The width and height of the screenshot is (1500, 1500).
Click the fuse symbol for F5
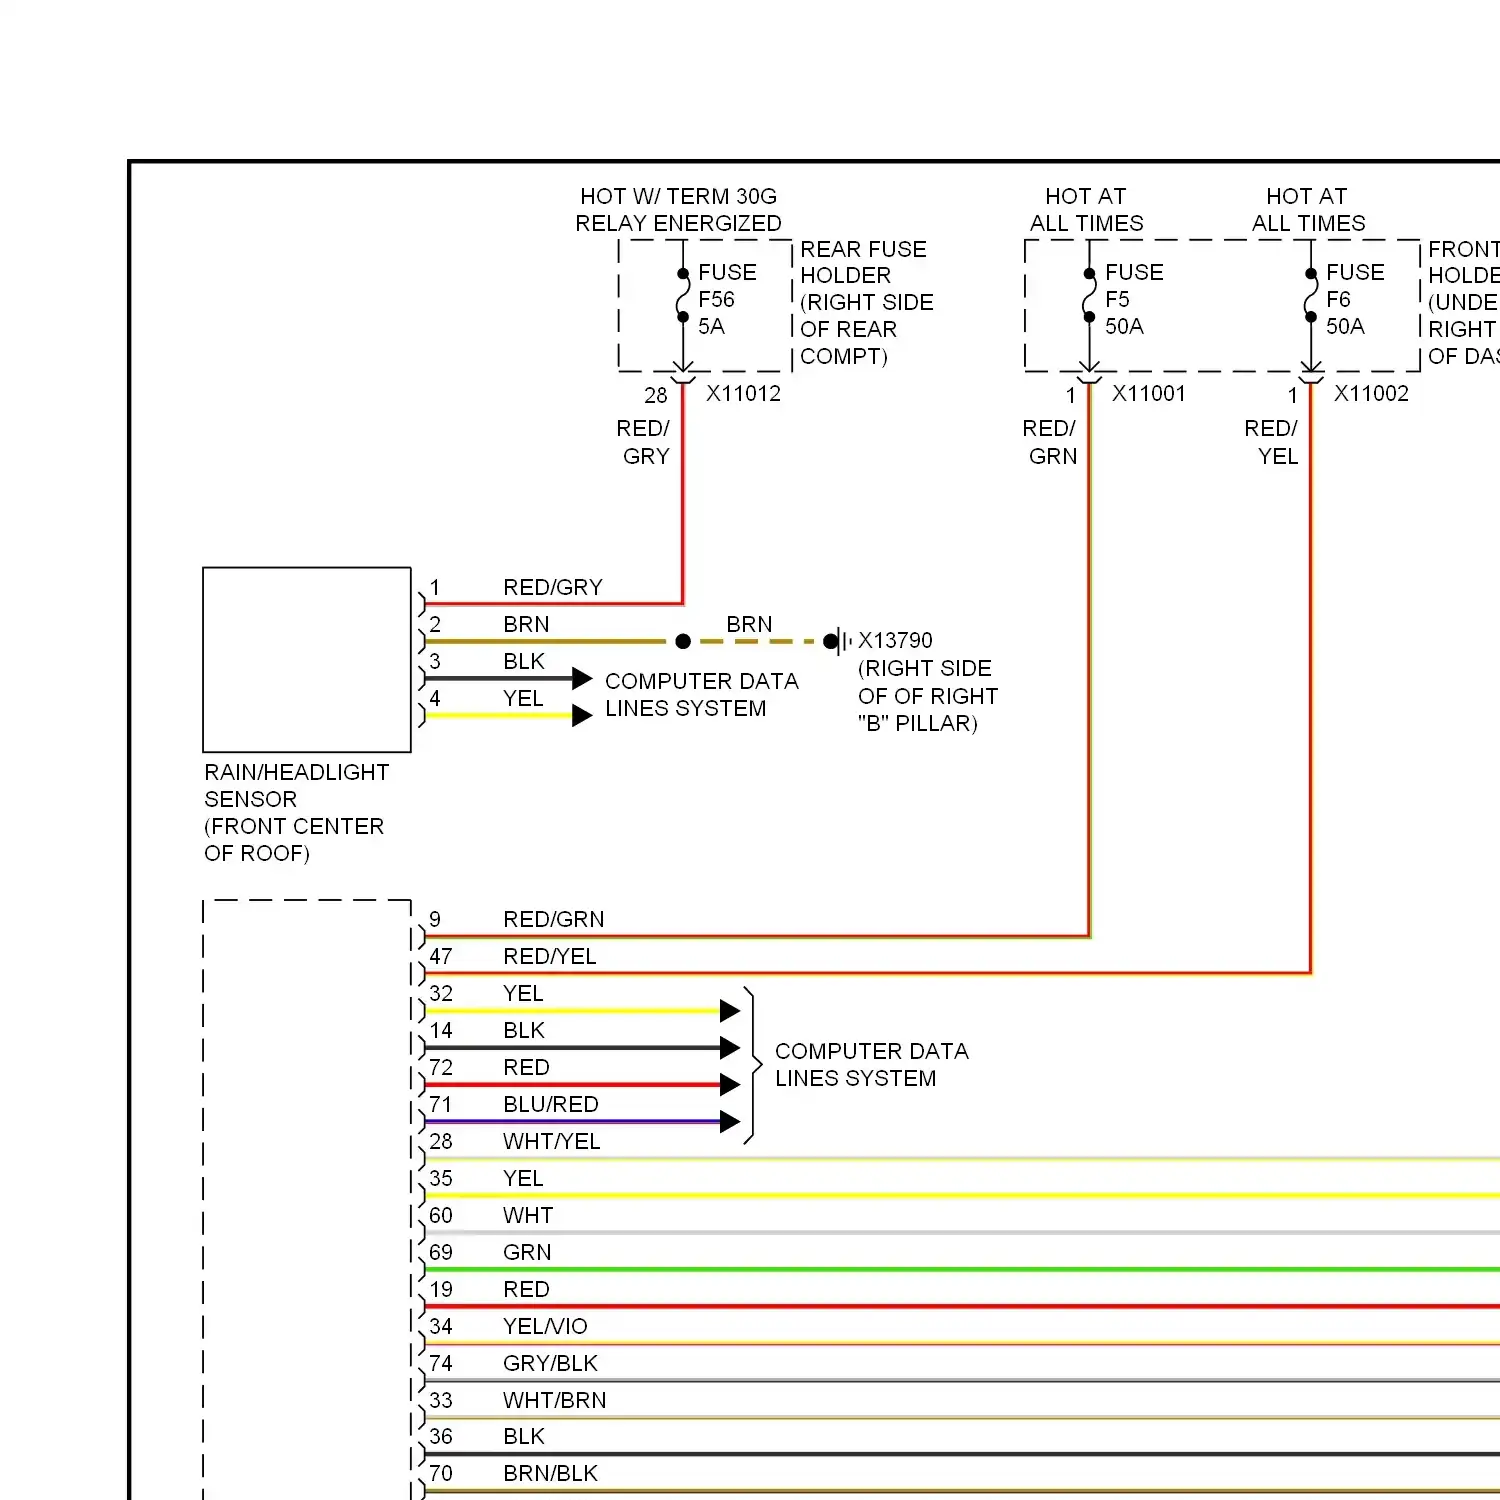pos(1089,295)
